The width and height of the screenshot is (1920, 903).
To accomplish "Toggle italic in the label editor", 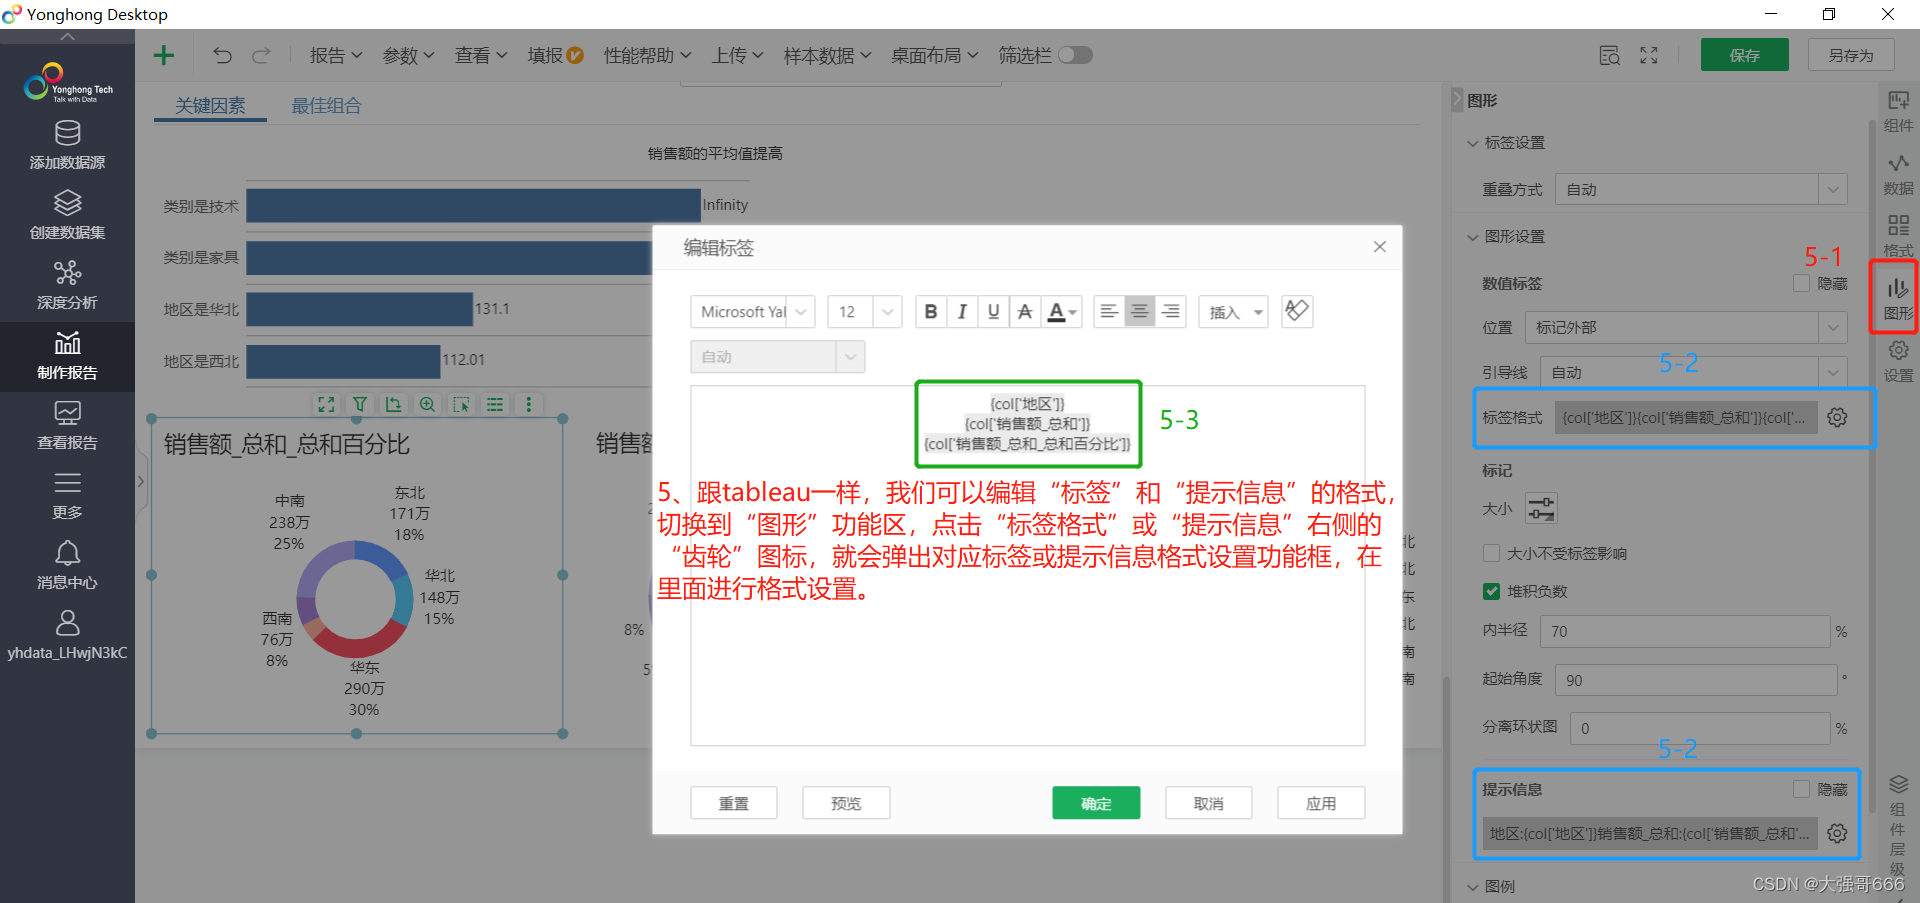I will click(x=962, y=312).
